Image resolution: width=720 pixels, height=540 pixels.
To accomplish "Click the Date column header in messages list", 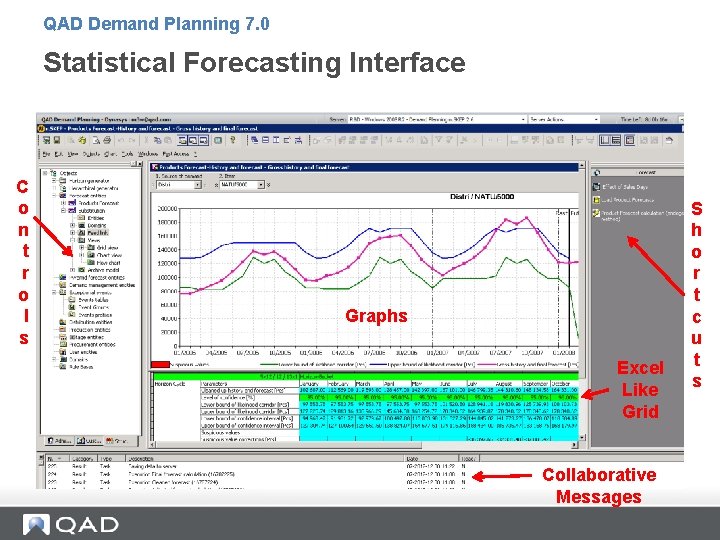I will coord(431,458).
